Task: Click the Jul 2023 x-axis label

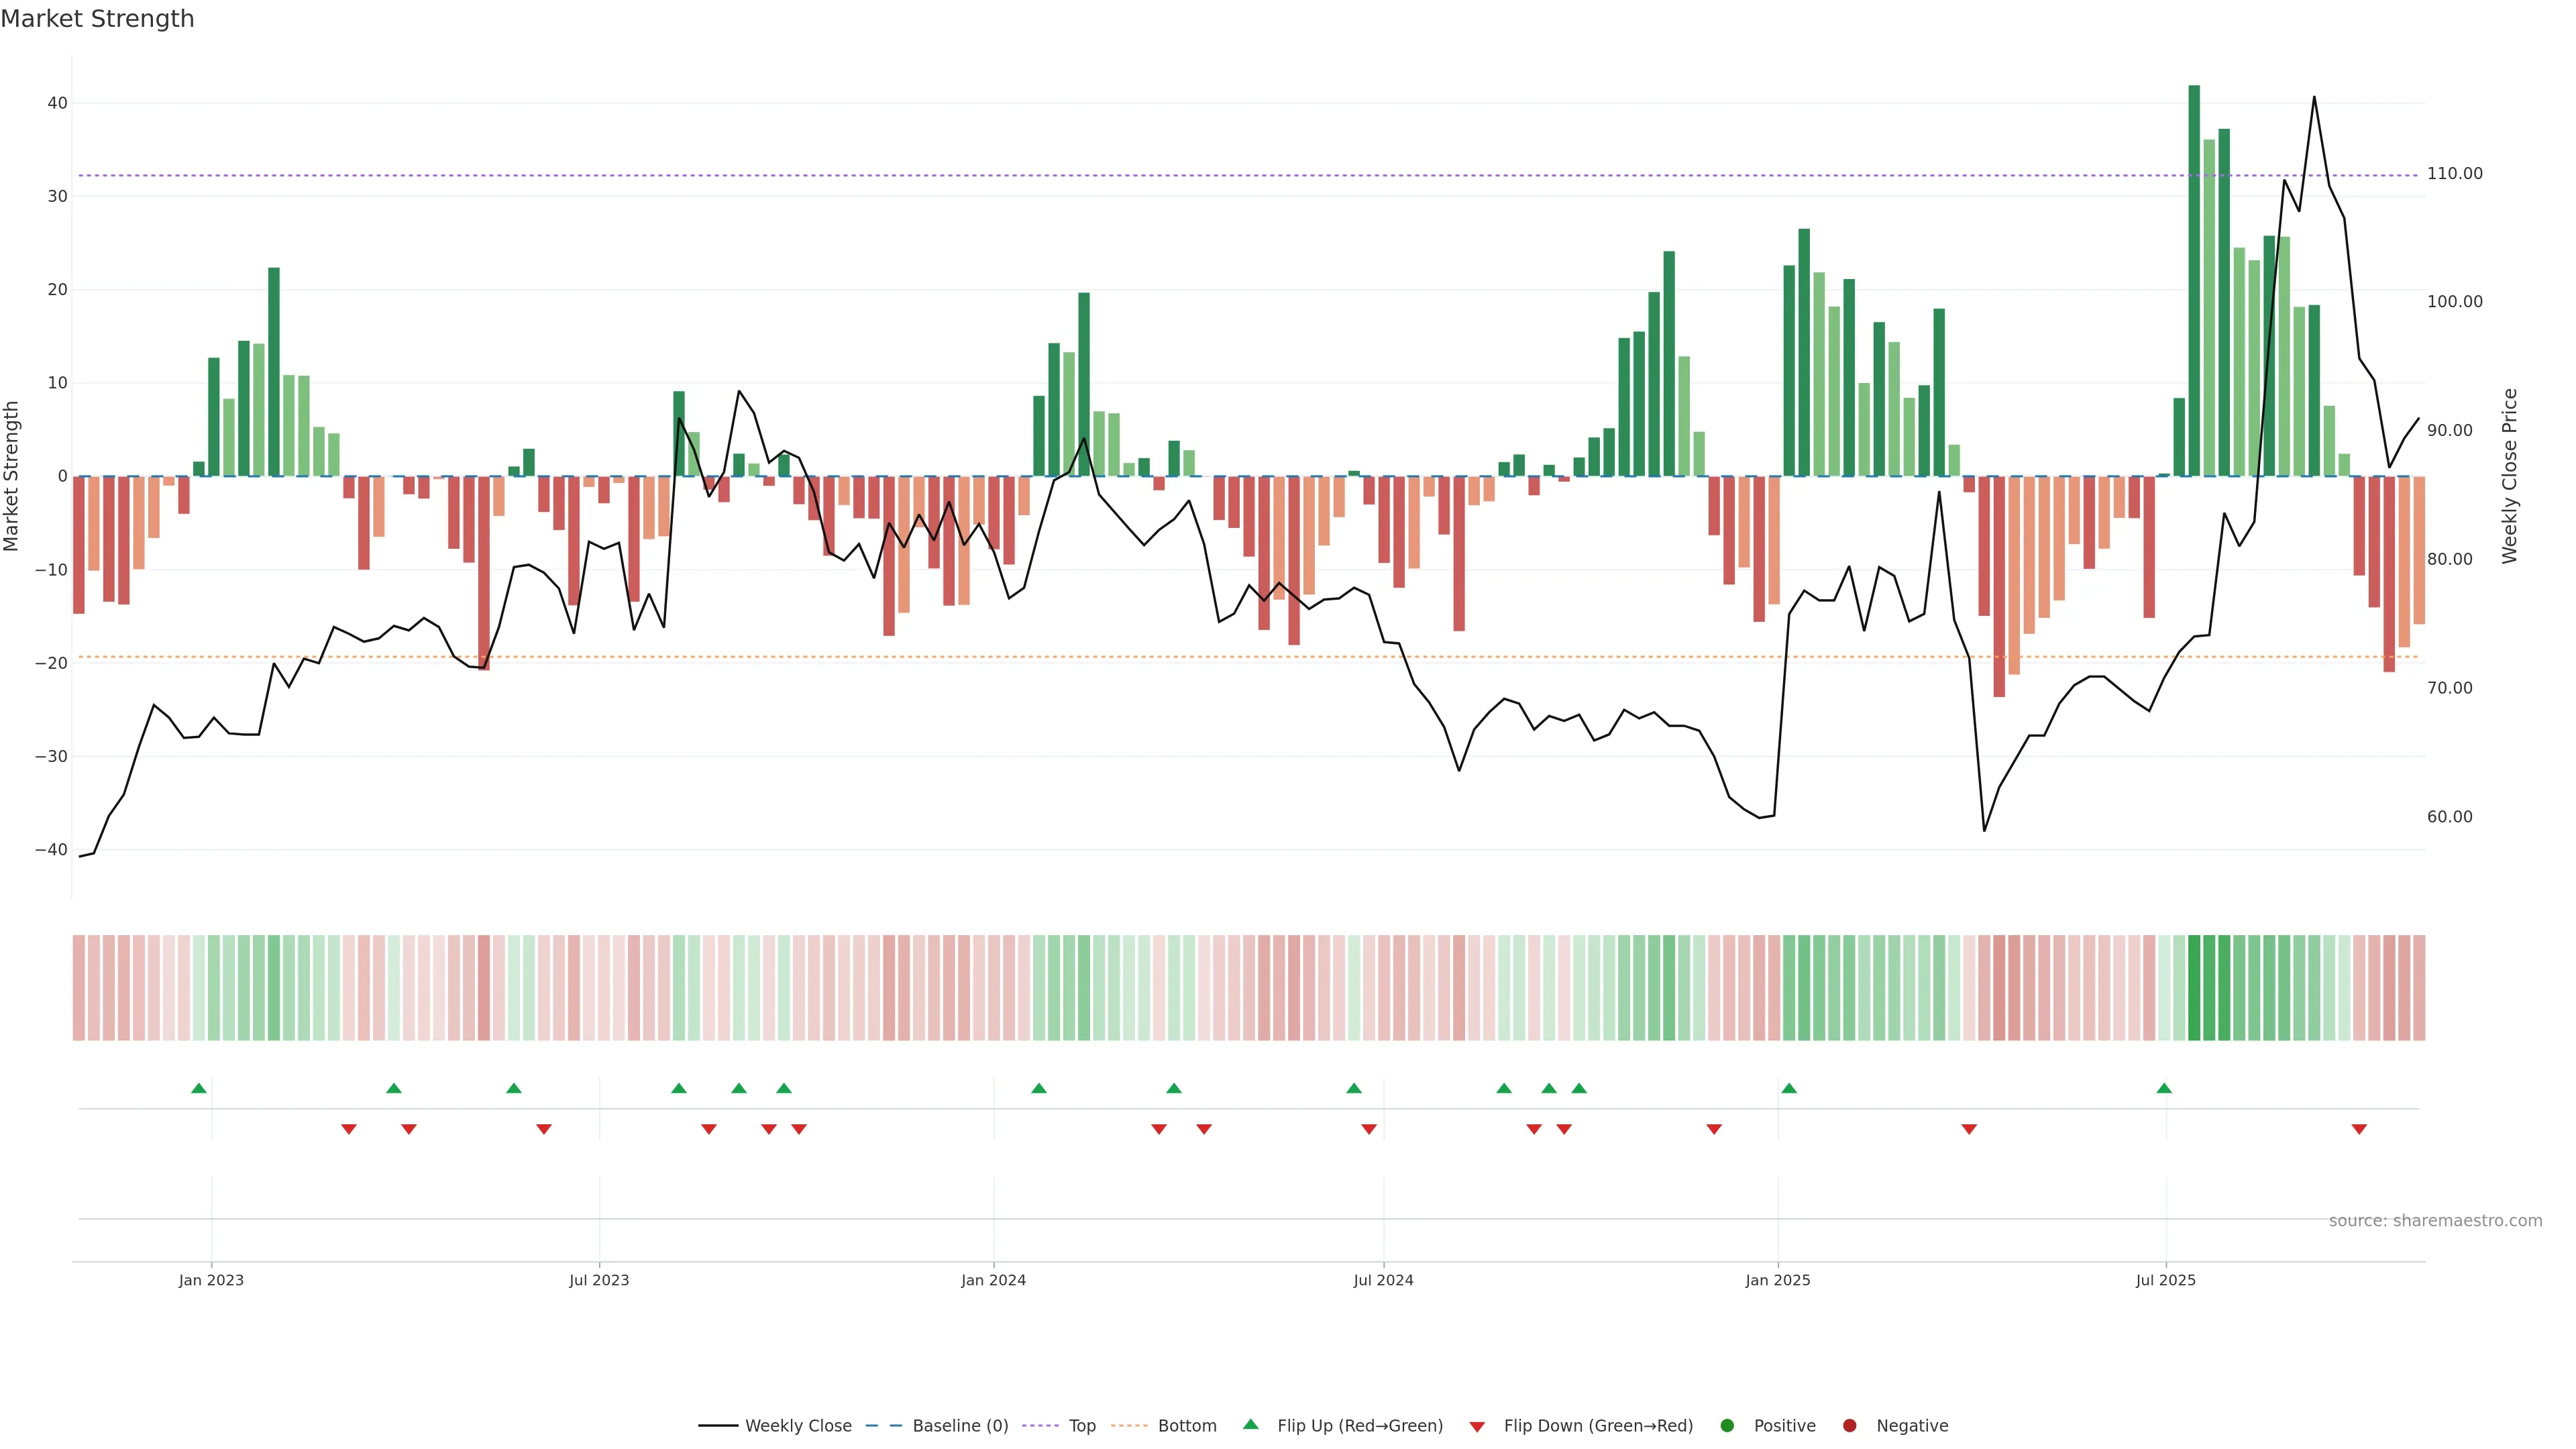Action: tap(599, 1280)
